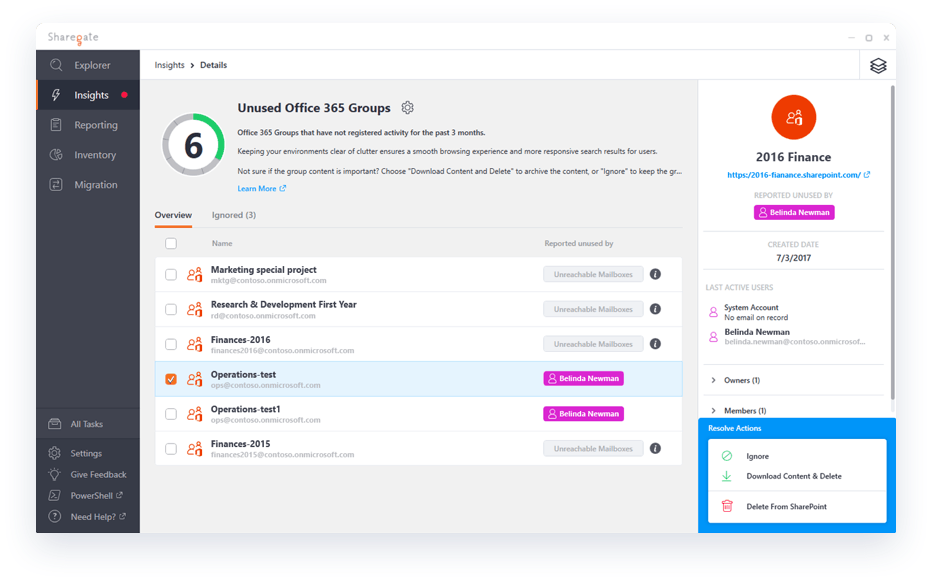Open the layers stack icon top right
The image size is (932, 582).
[878, 65]
